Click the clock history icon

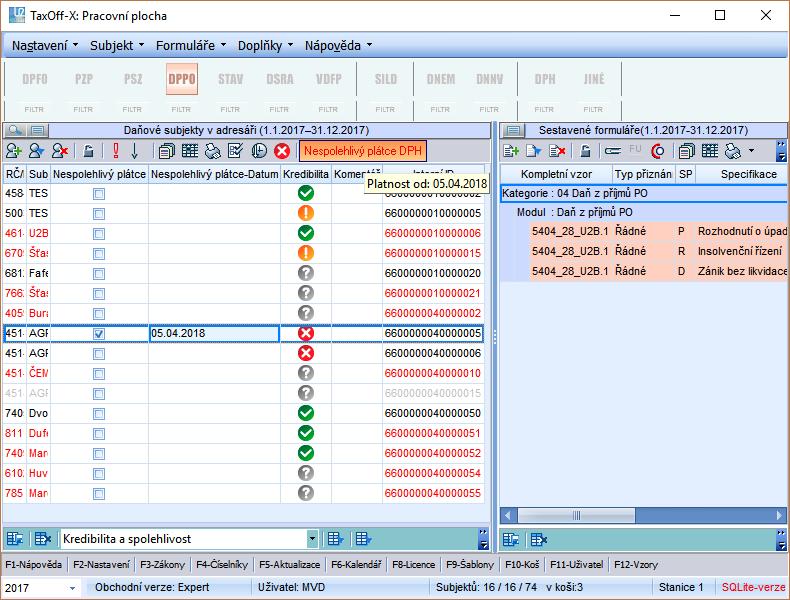click(259, 151)
